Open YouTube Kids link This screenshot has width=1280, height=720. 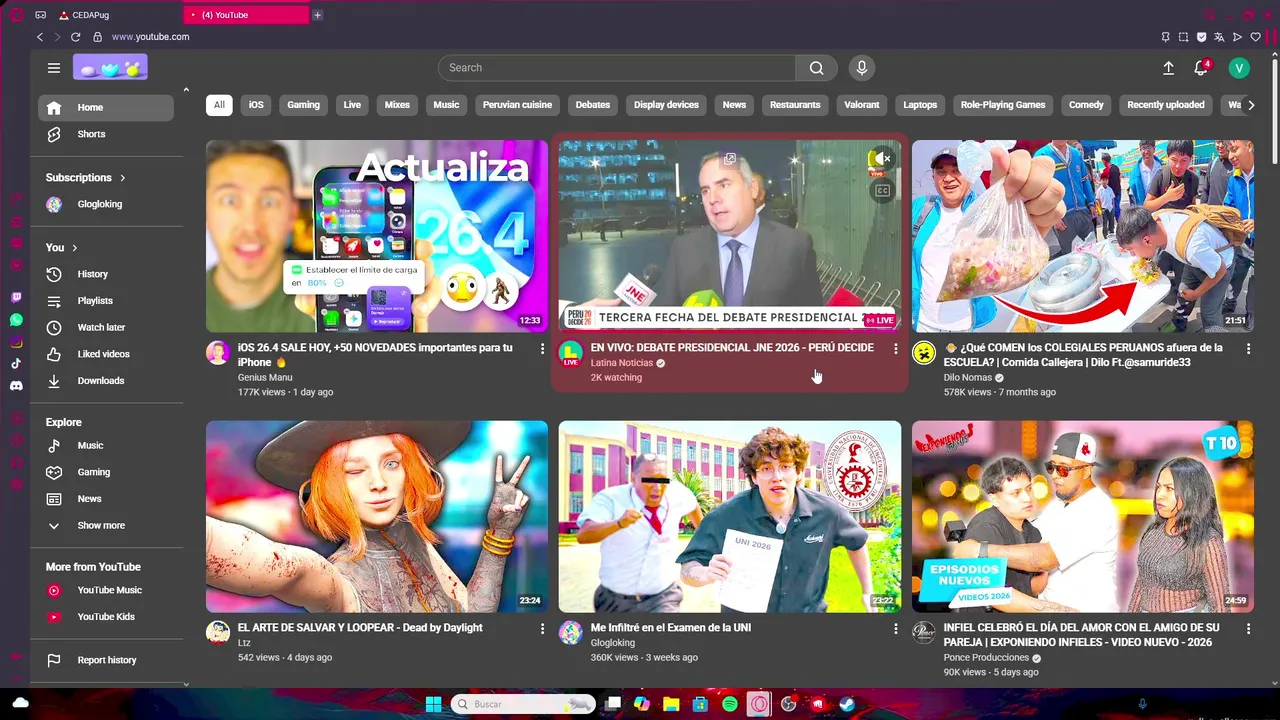pos(105,617)
